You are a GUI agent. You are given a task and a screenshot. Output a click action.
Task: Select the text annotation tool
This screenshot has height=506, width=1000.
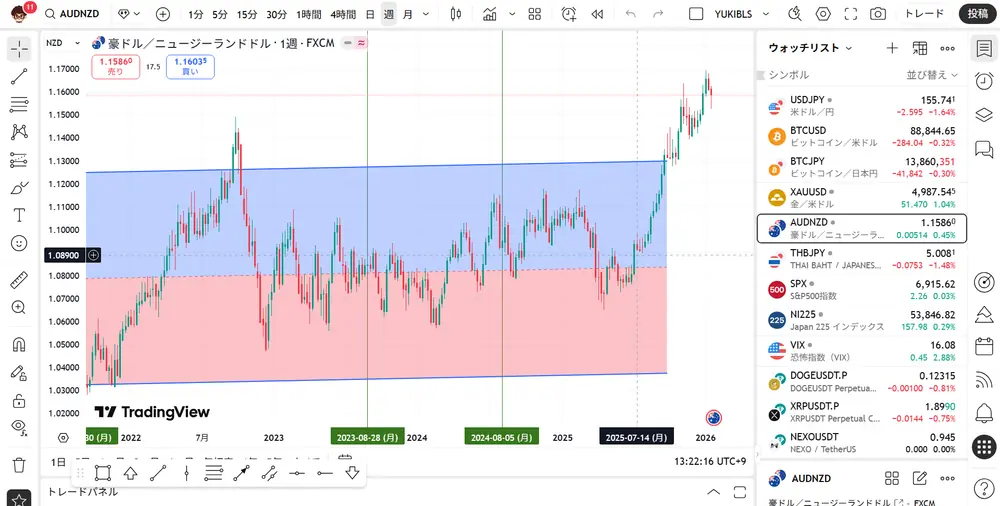coord(19,215)
